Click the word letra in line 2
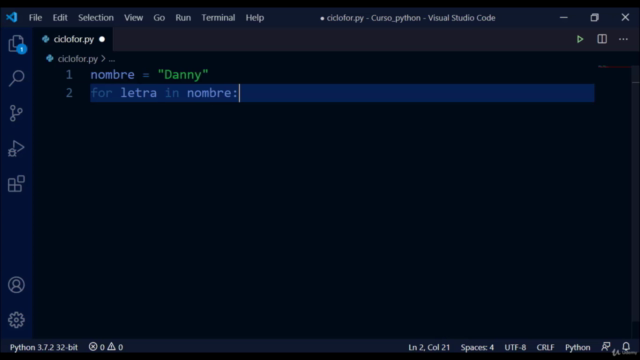This screenshot has height=360, width=640. coord(138,93)
